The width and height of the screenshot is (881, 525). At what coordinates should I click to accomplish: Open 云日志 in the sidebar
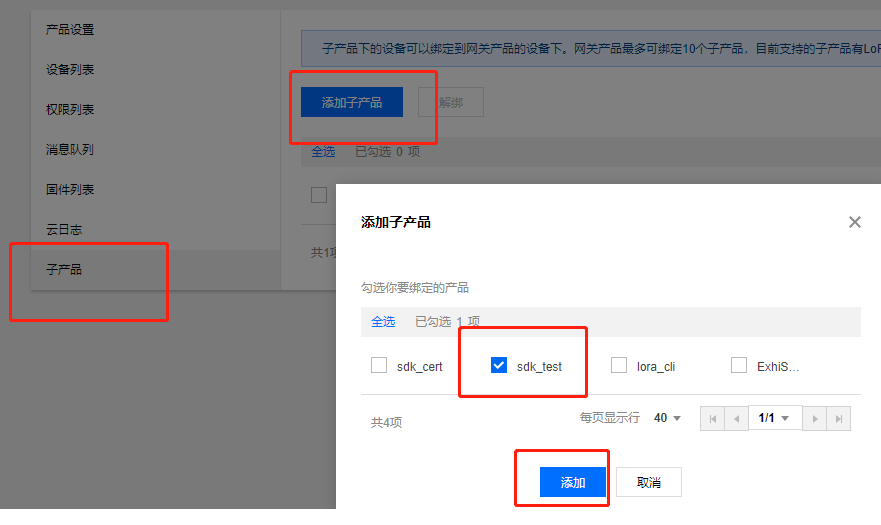pyautogui.click(x=64, y=229)
